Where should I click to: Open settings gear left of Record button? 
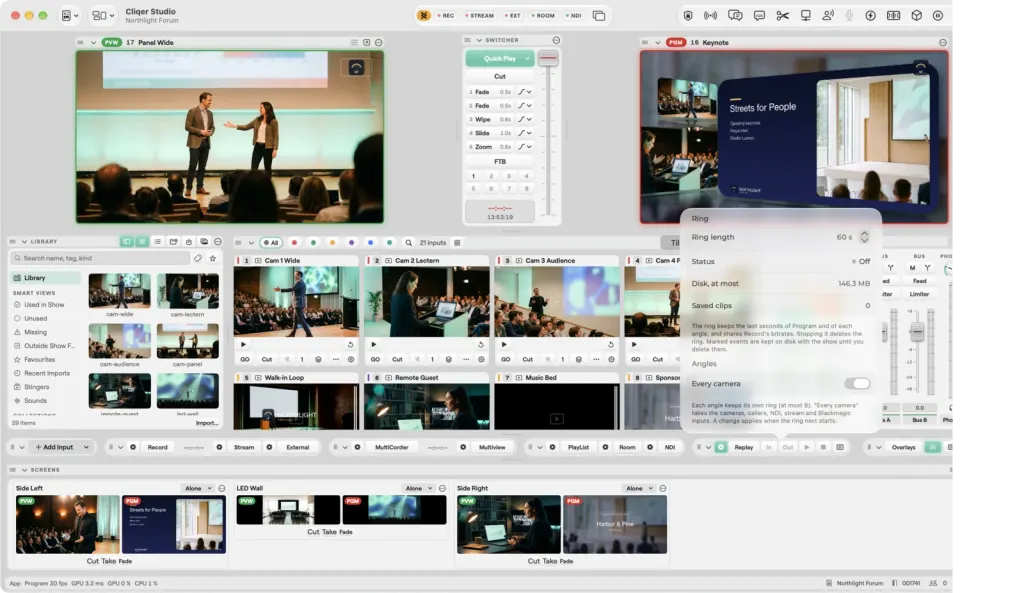point(133,447)
